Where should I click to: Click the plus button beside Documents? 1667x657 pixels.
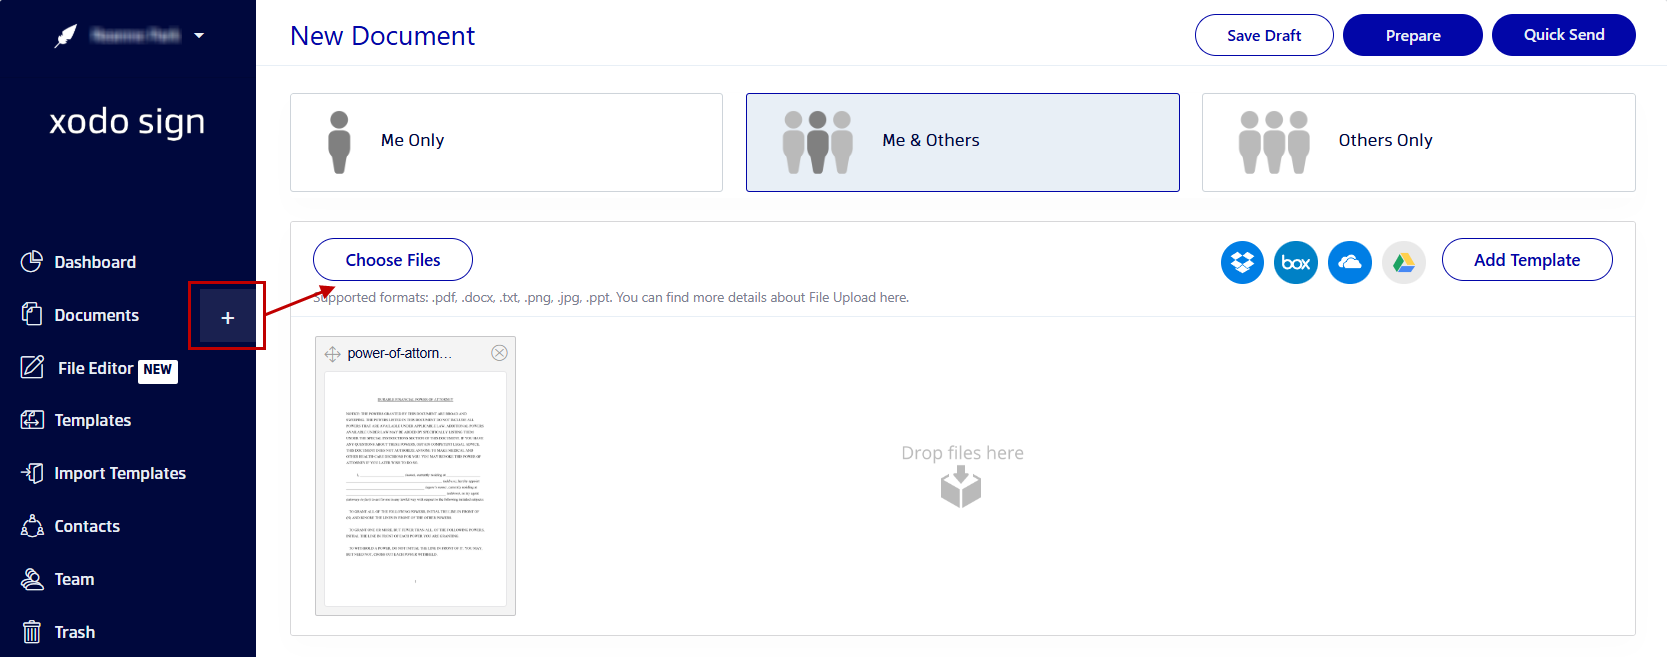click(228, 317)
